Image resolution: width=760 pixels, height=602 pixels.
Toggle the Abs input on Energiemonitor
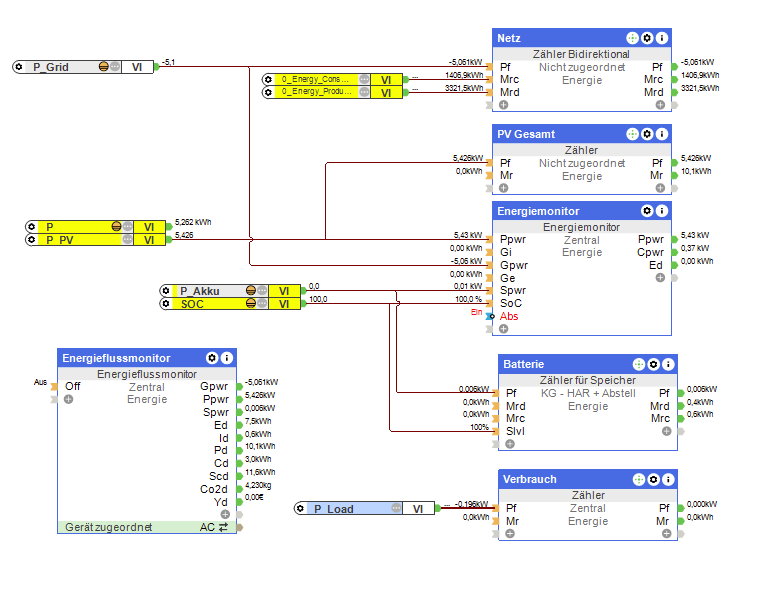tap(509, 316)
